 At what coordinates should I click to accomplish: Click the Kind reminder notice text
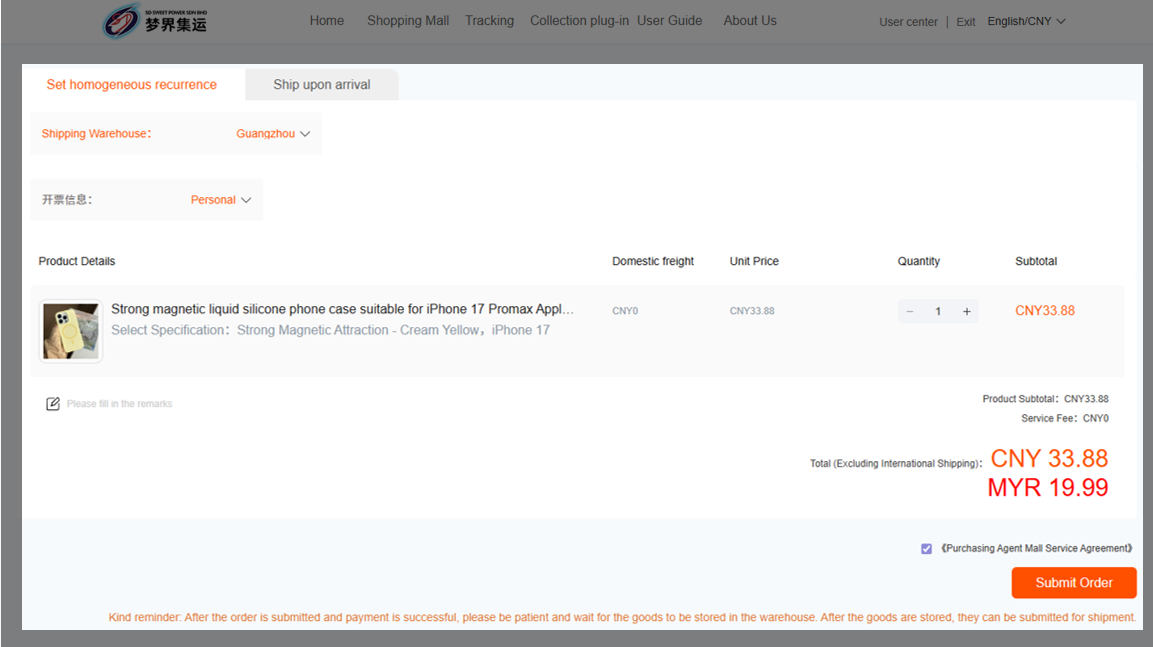pyautogui.click(x=622, y=617)
